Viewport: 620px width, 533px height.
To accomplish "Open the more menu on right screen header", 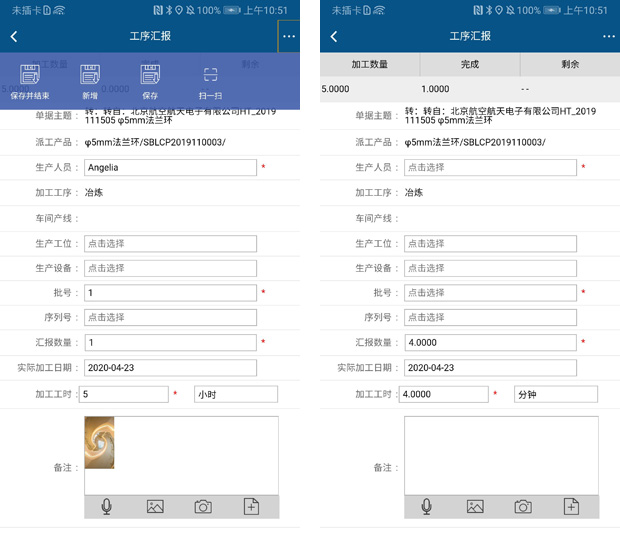I will (608, 36).
